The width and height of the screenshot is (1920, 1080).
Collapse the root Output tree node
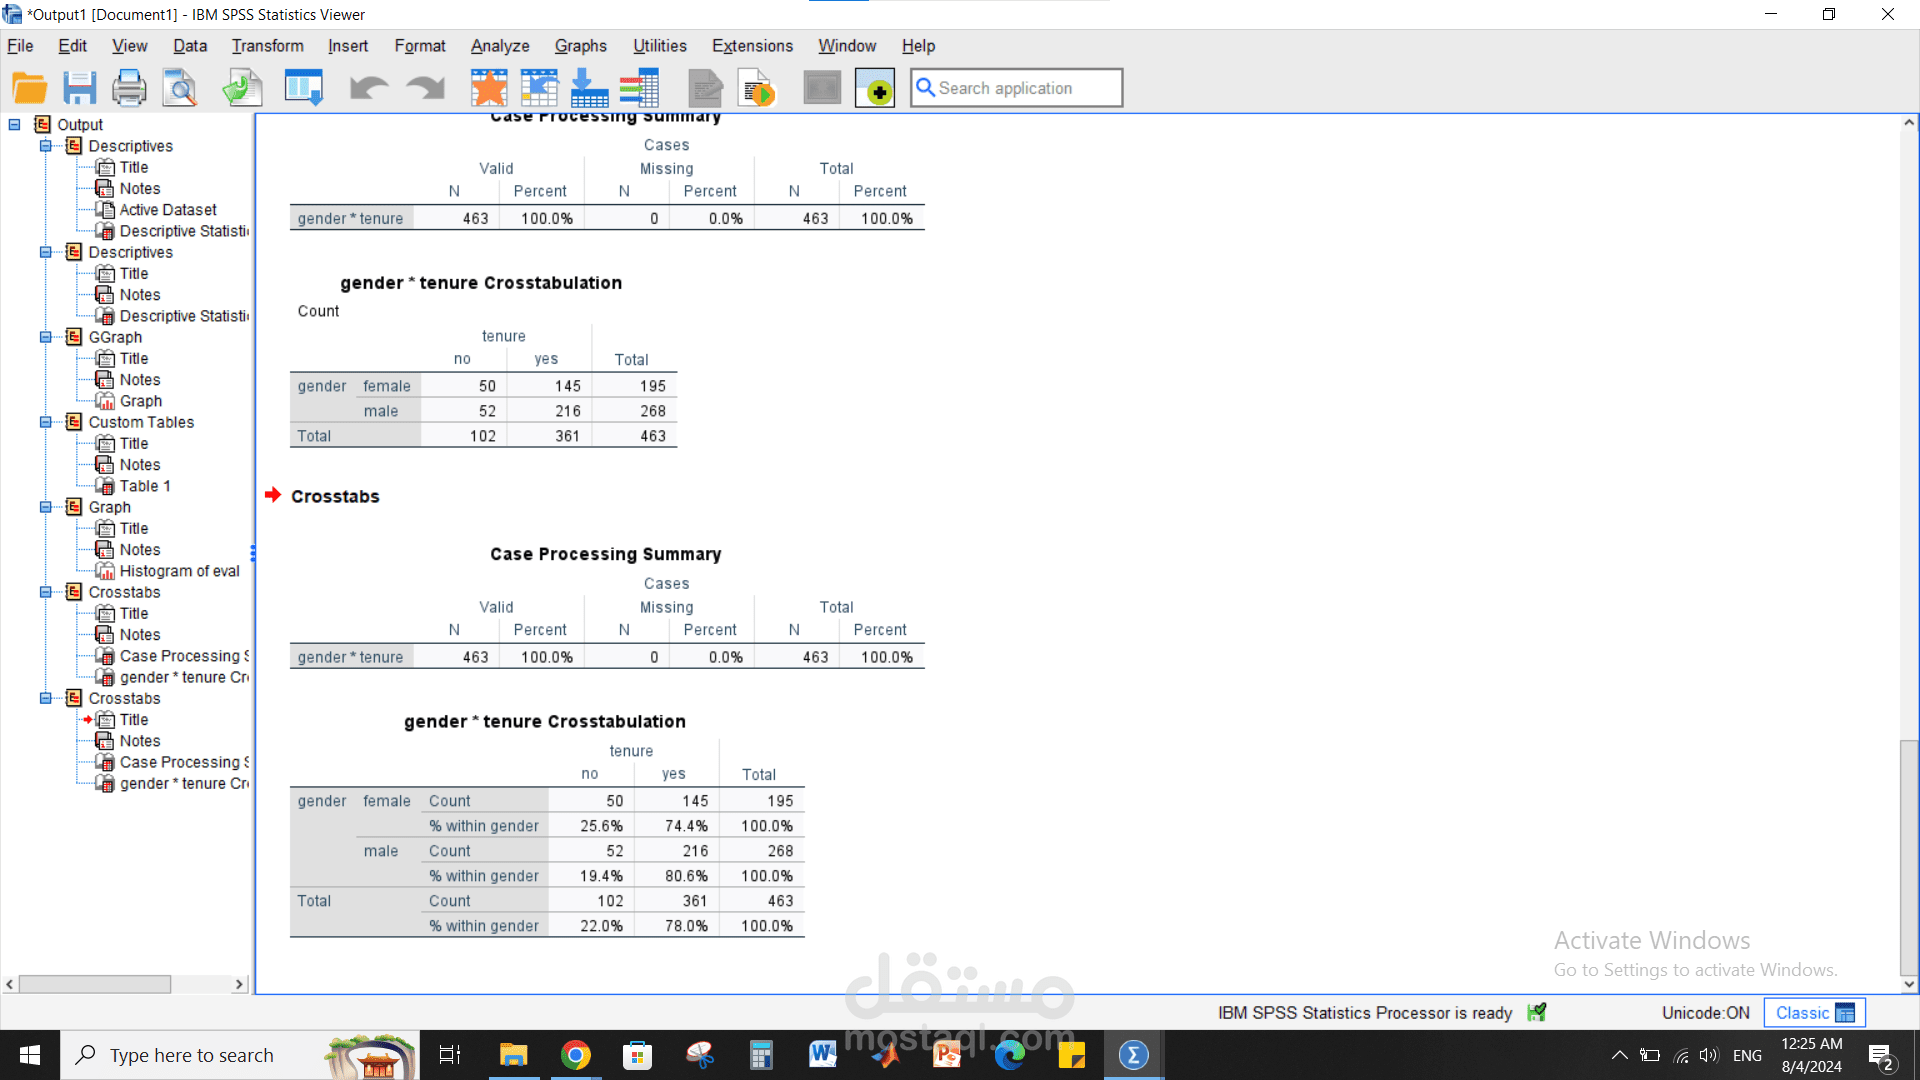click(x=15, y=125)
